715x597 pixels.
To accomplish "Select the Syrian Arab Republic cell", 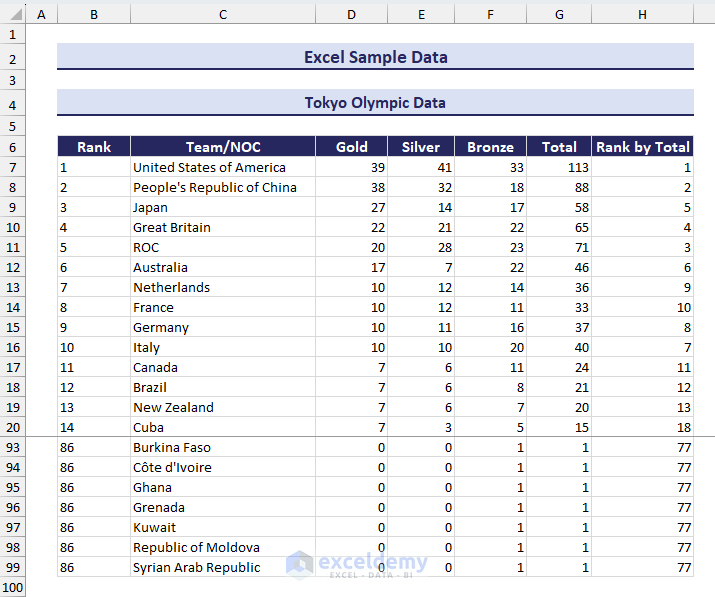I will [x=222, y=567].
